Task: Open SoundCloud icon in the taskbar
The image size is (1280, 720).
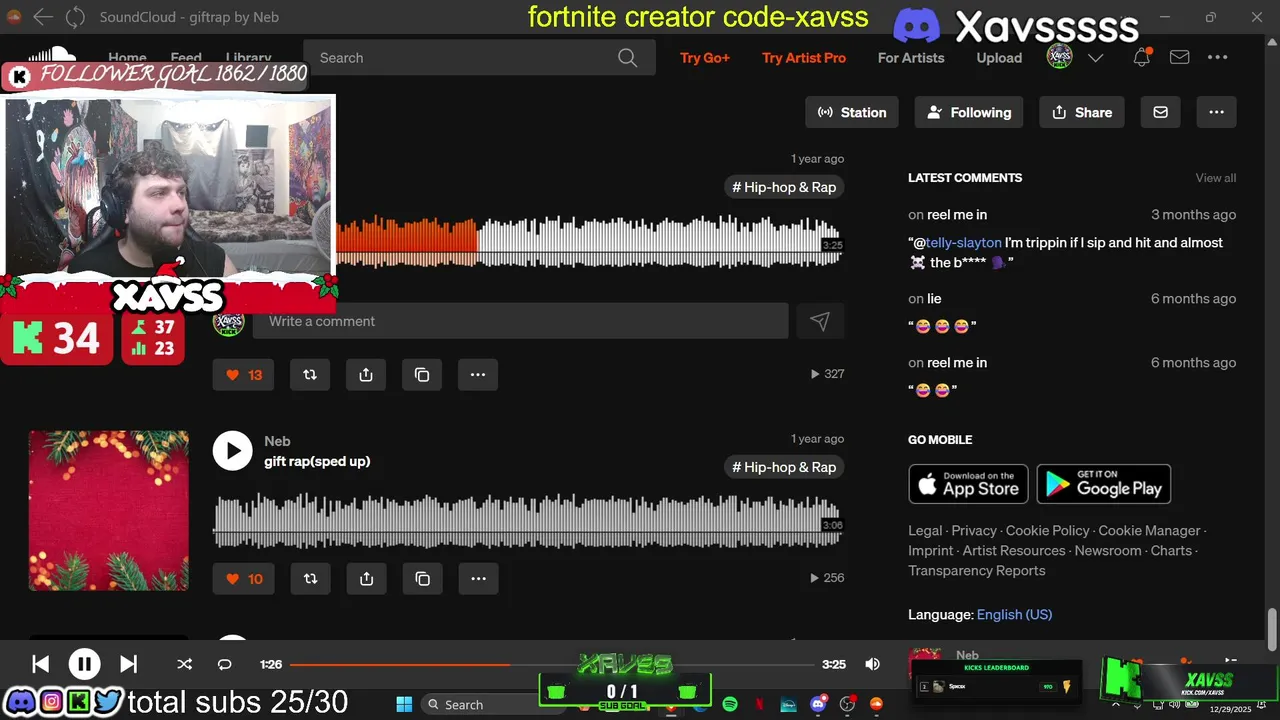Action: tap(876, 704)
